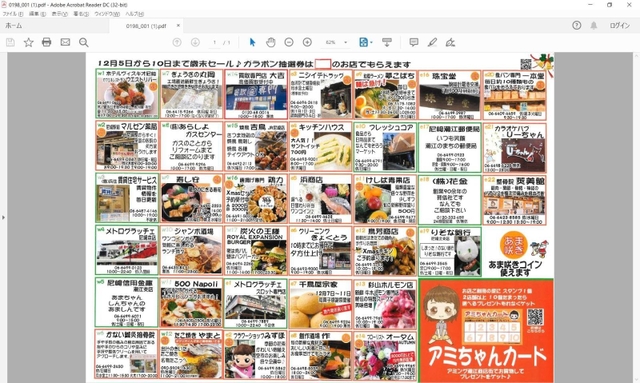Screen dimensions: 640x383
Task: Print the document with printer icon
Action: (x=47, y=42)
